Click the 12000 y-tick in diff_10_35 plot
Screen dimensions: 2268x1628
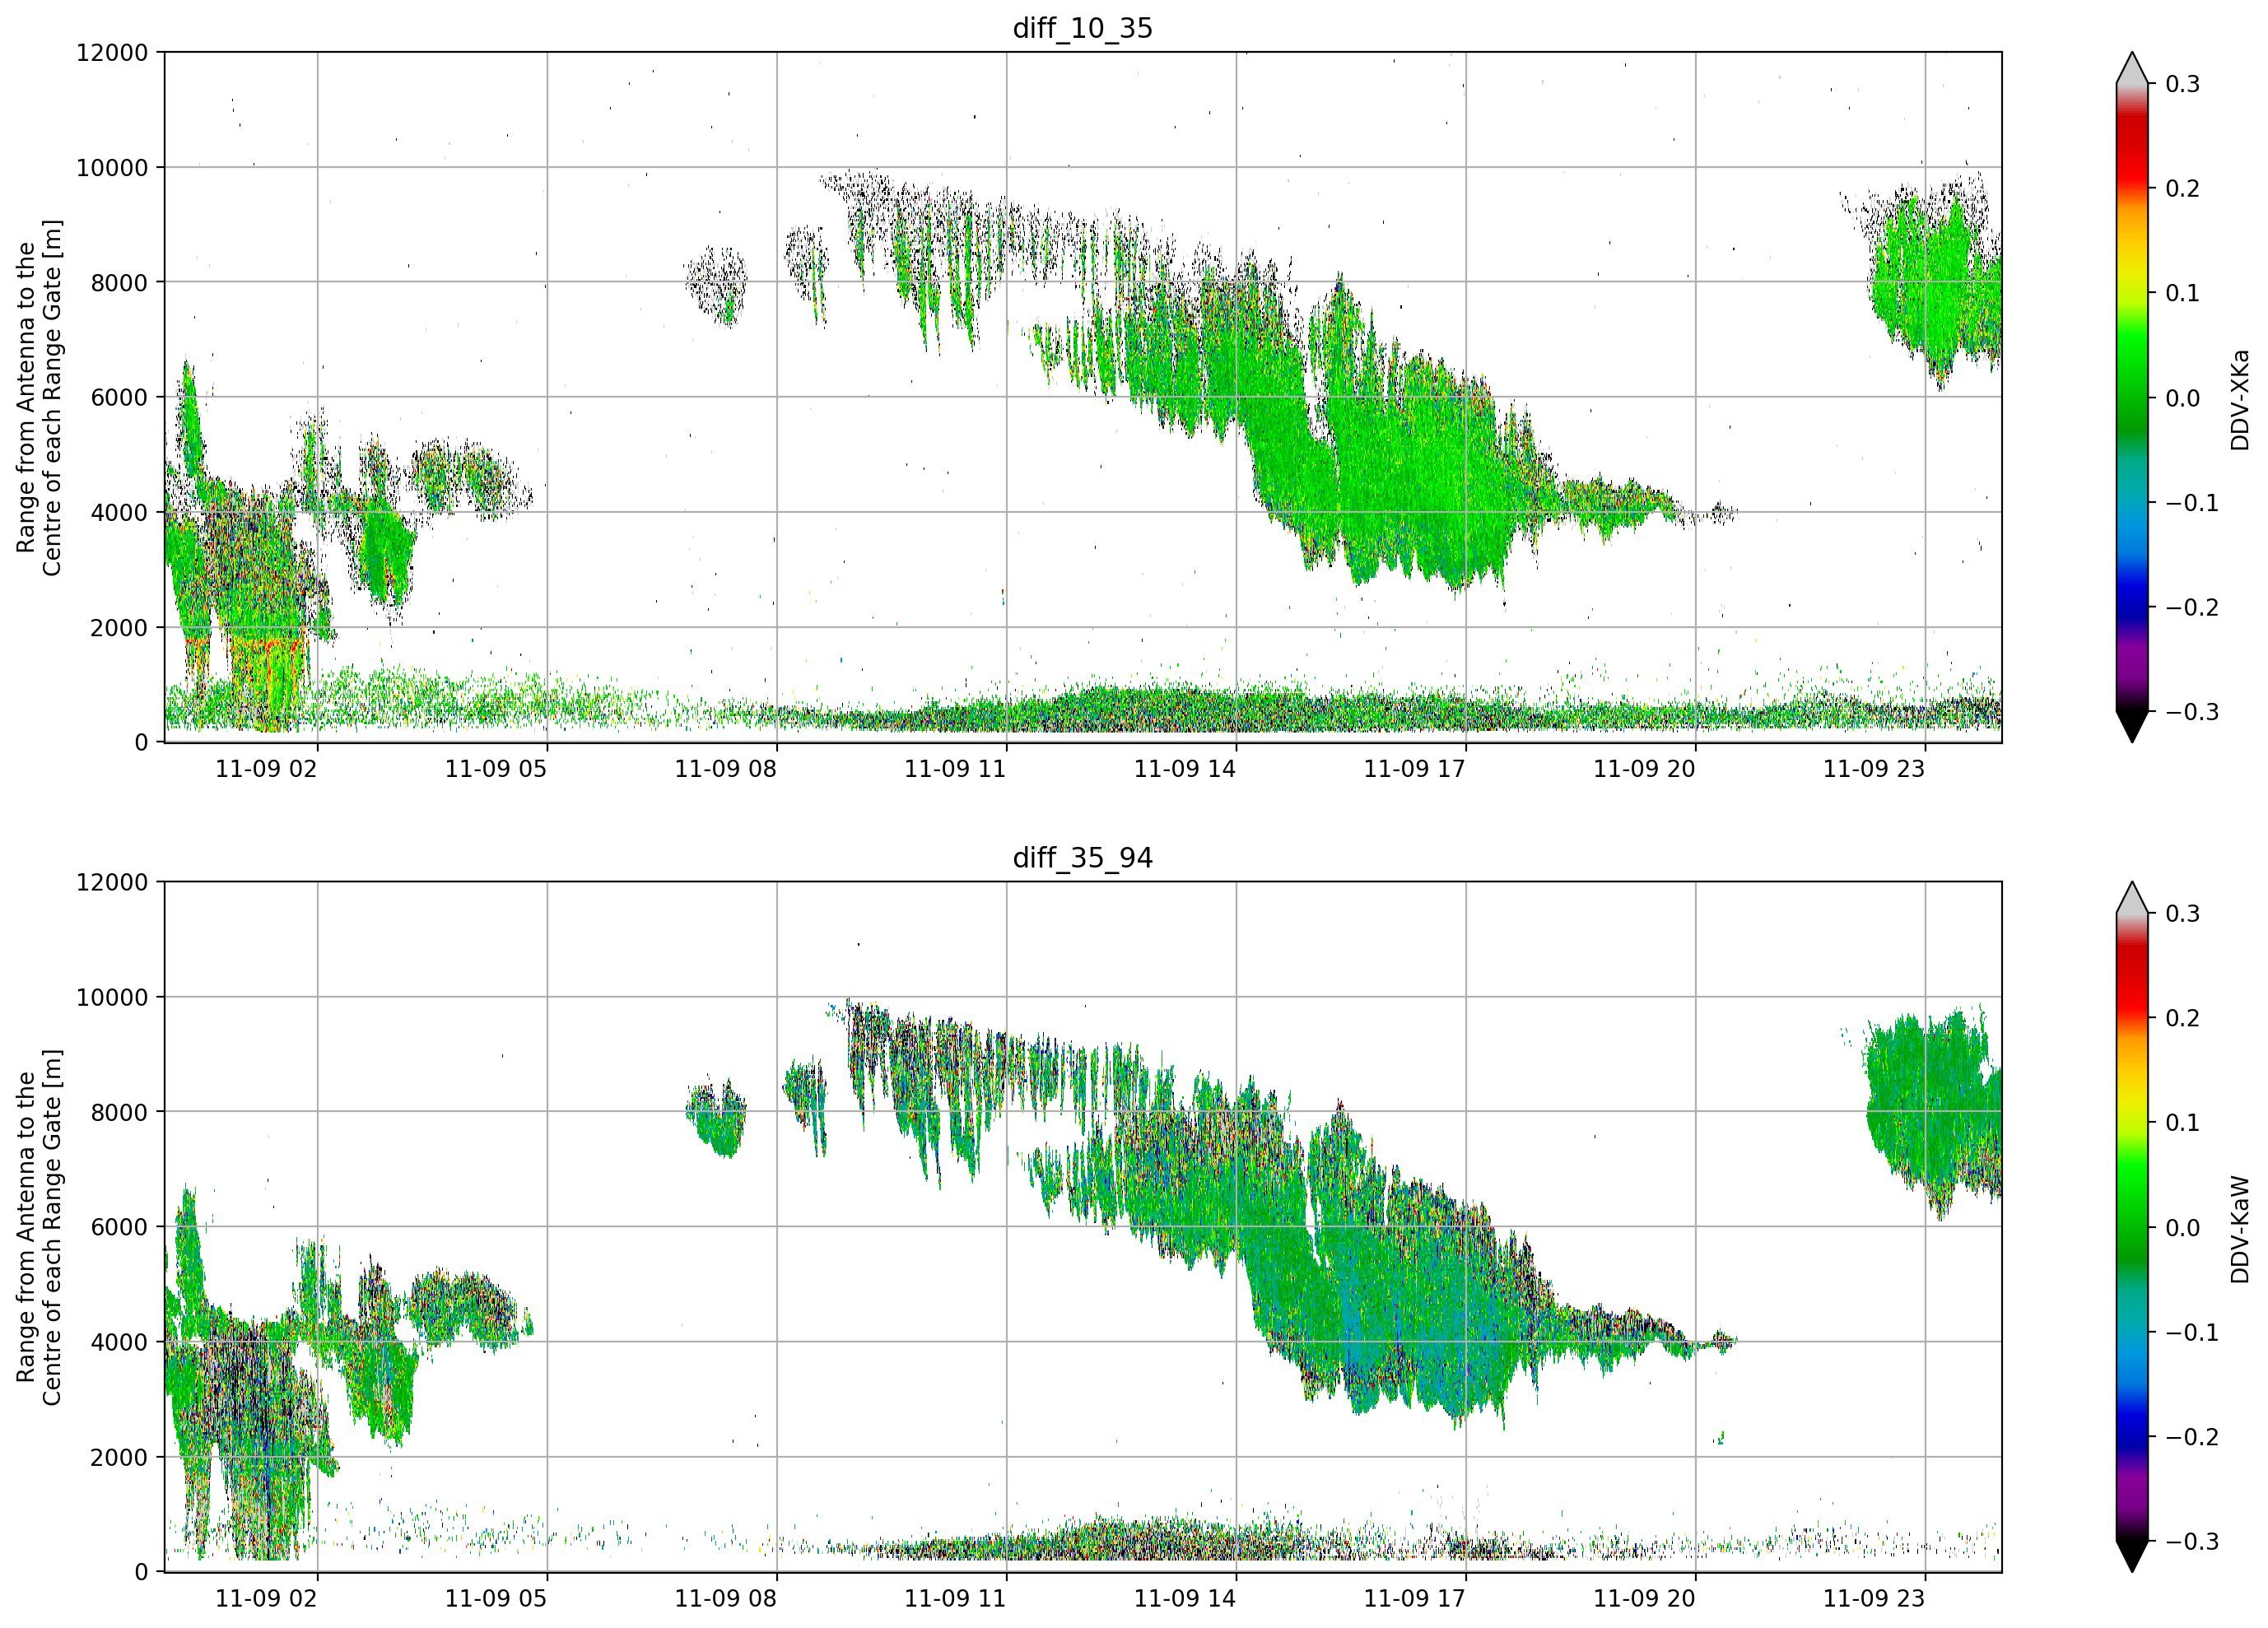click(x=111, y=53)
